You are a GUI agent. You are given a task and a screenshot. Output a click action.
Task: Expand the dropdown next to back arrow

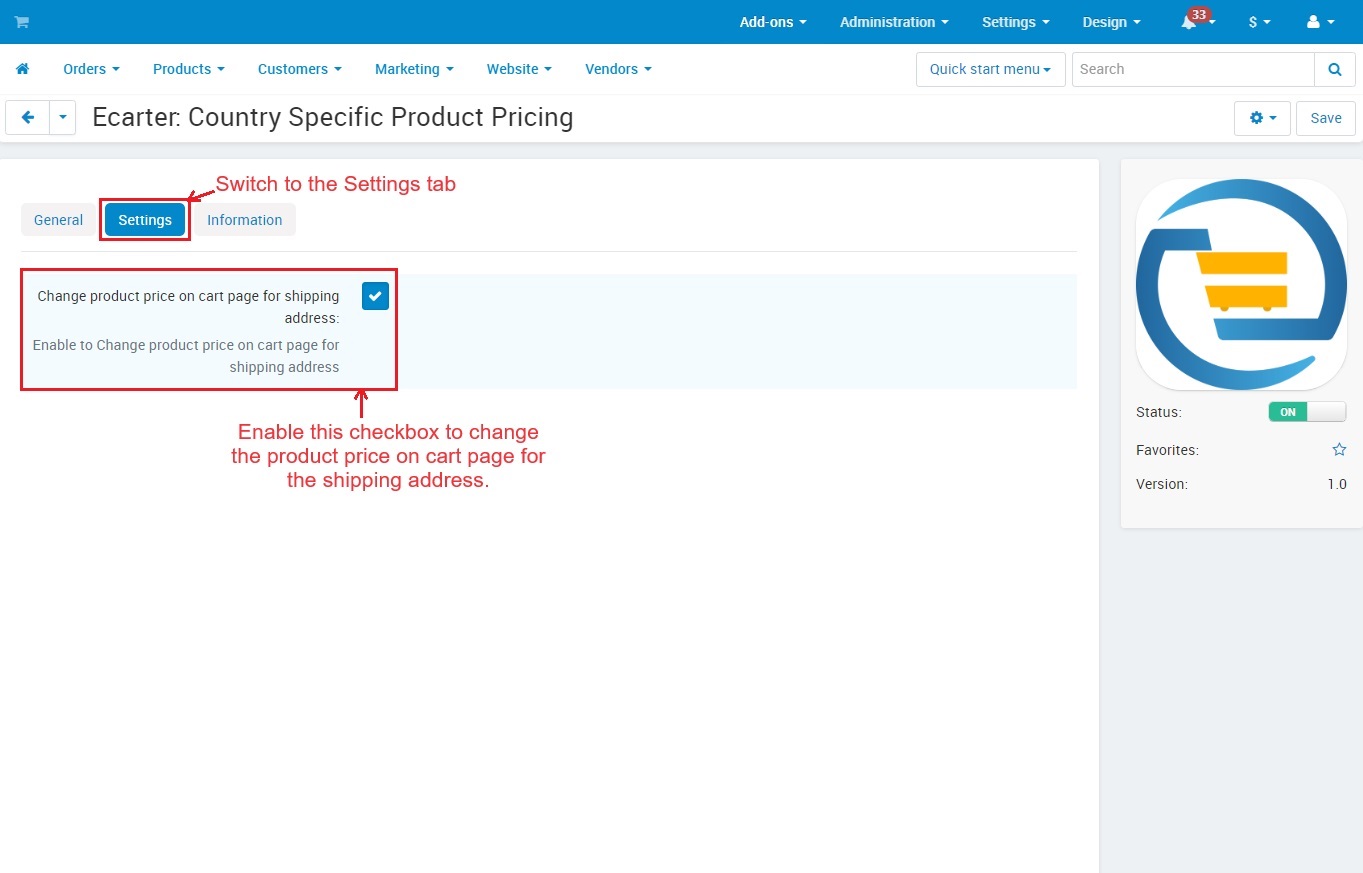click(62, 118)
